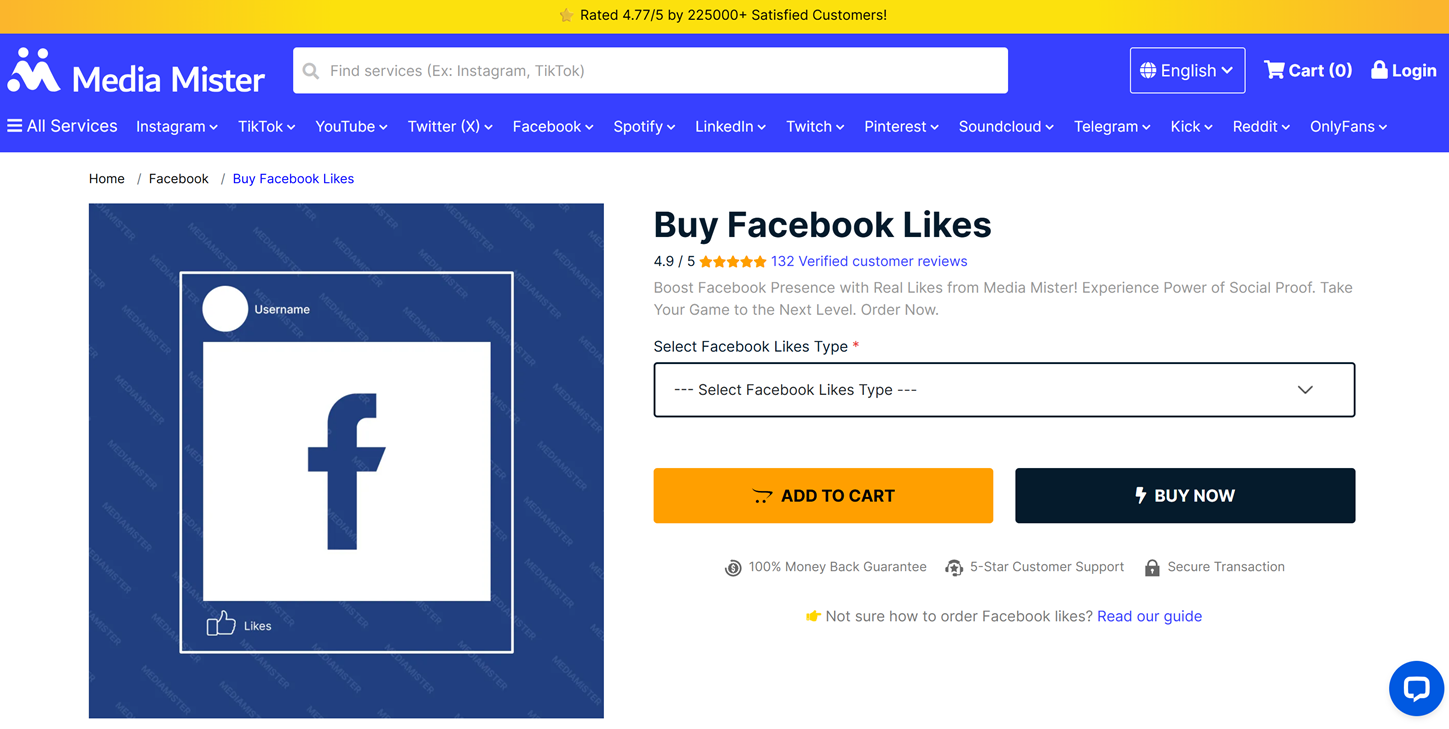Screen dimensions: 1449x729
Task: Click the shopping cart icon
Action: point(1274,70)
